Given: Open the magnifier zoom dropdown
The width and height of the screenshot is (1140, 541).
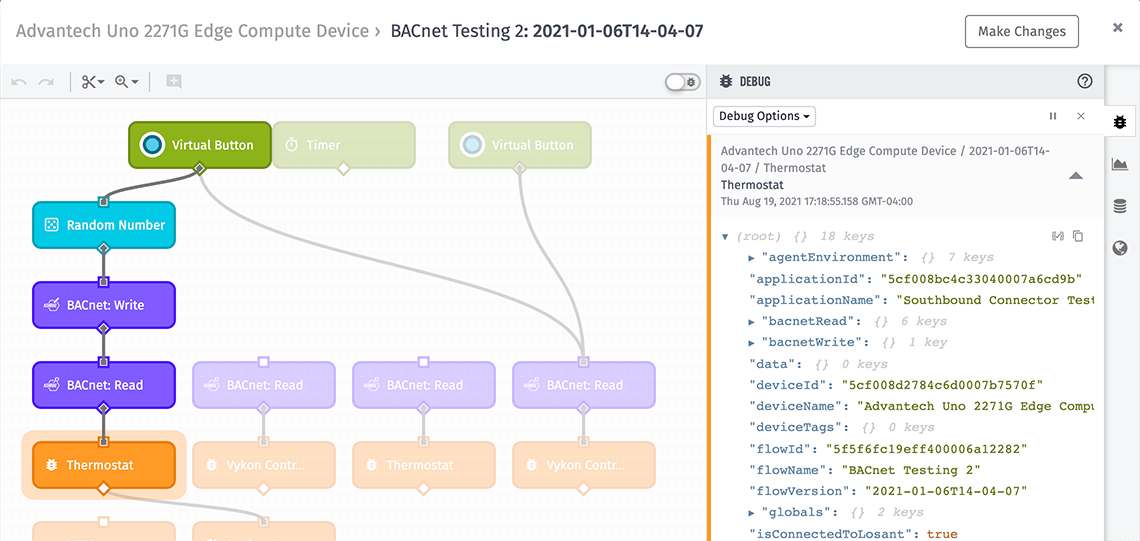Looking at the screenshot, I should [x=127, y=82].
